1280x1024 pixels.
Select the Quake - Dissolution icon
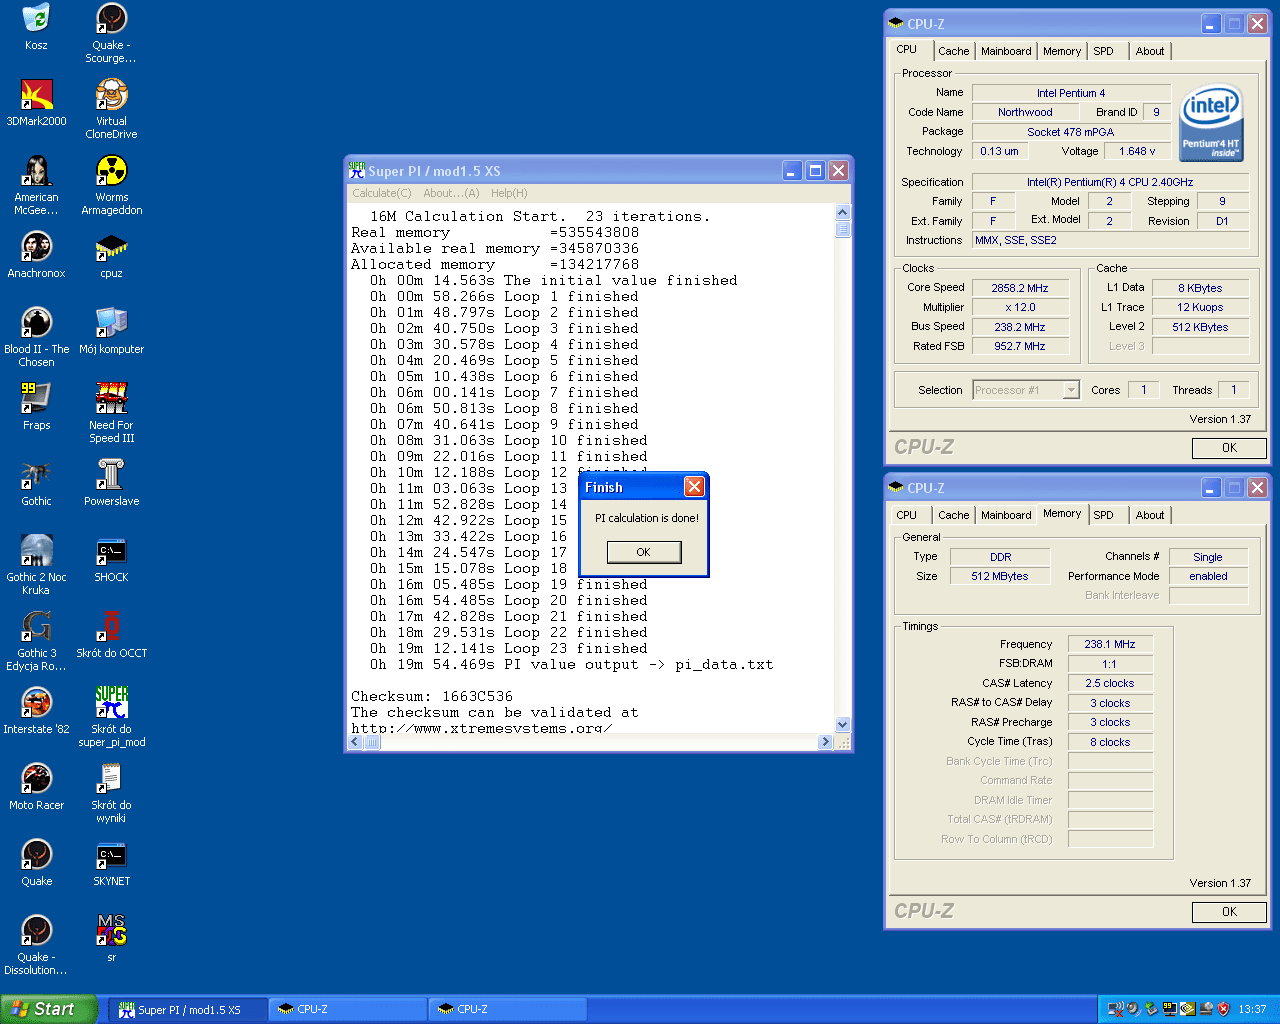[36, 945]
